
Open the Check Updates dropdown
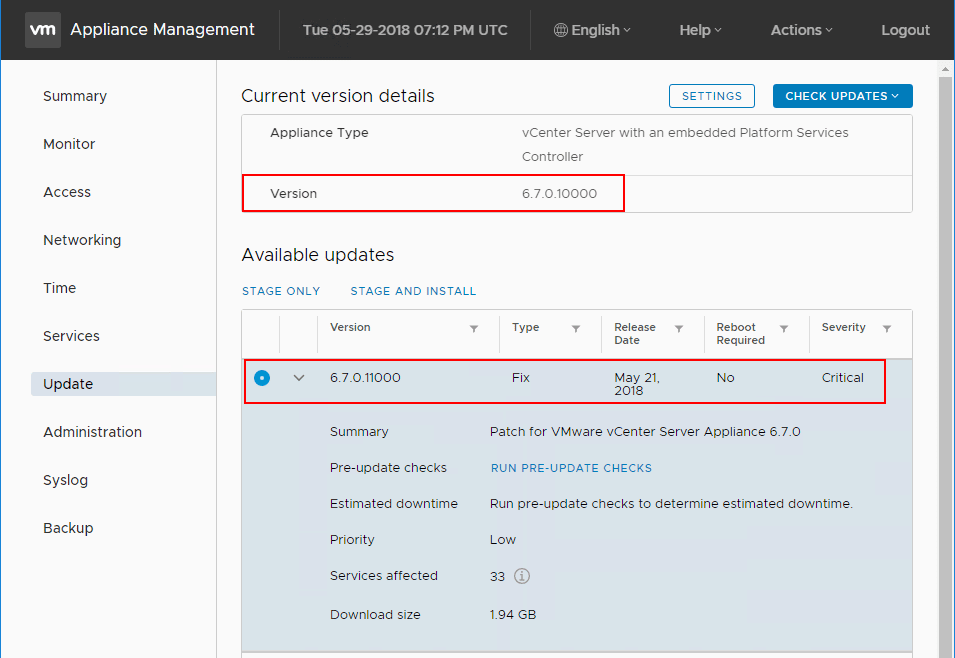[842, 96]
